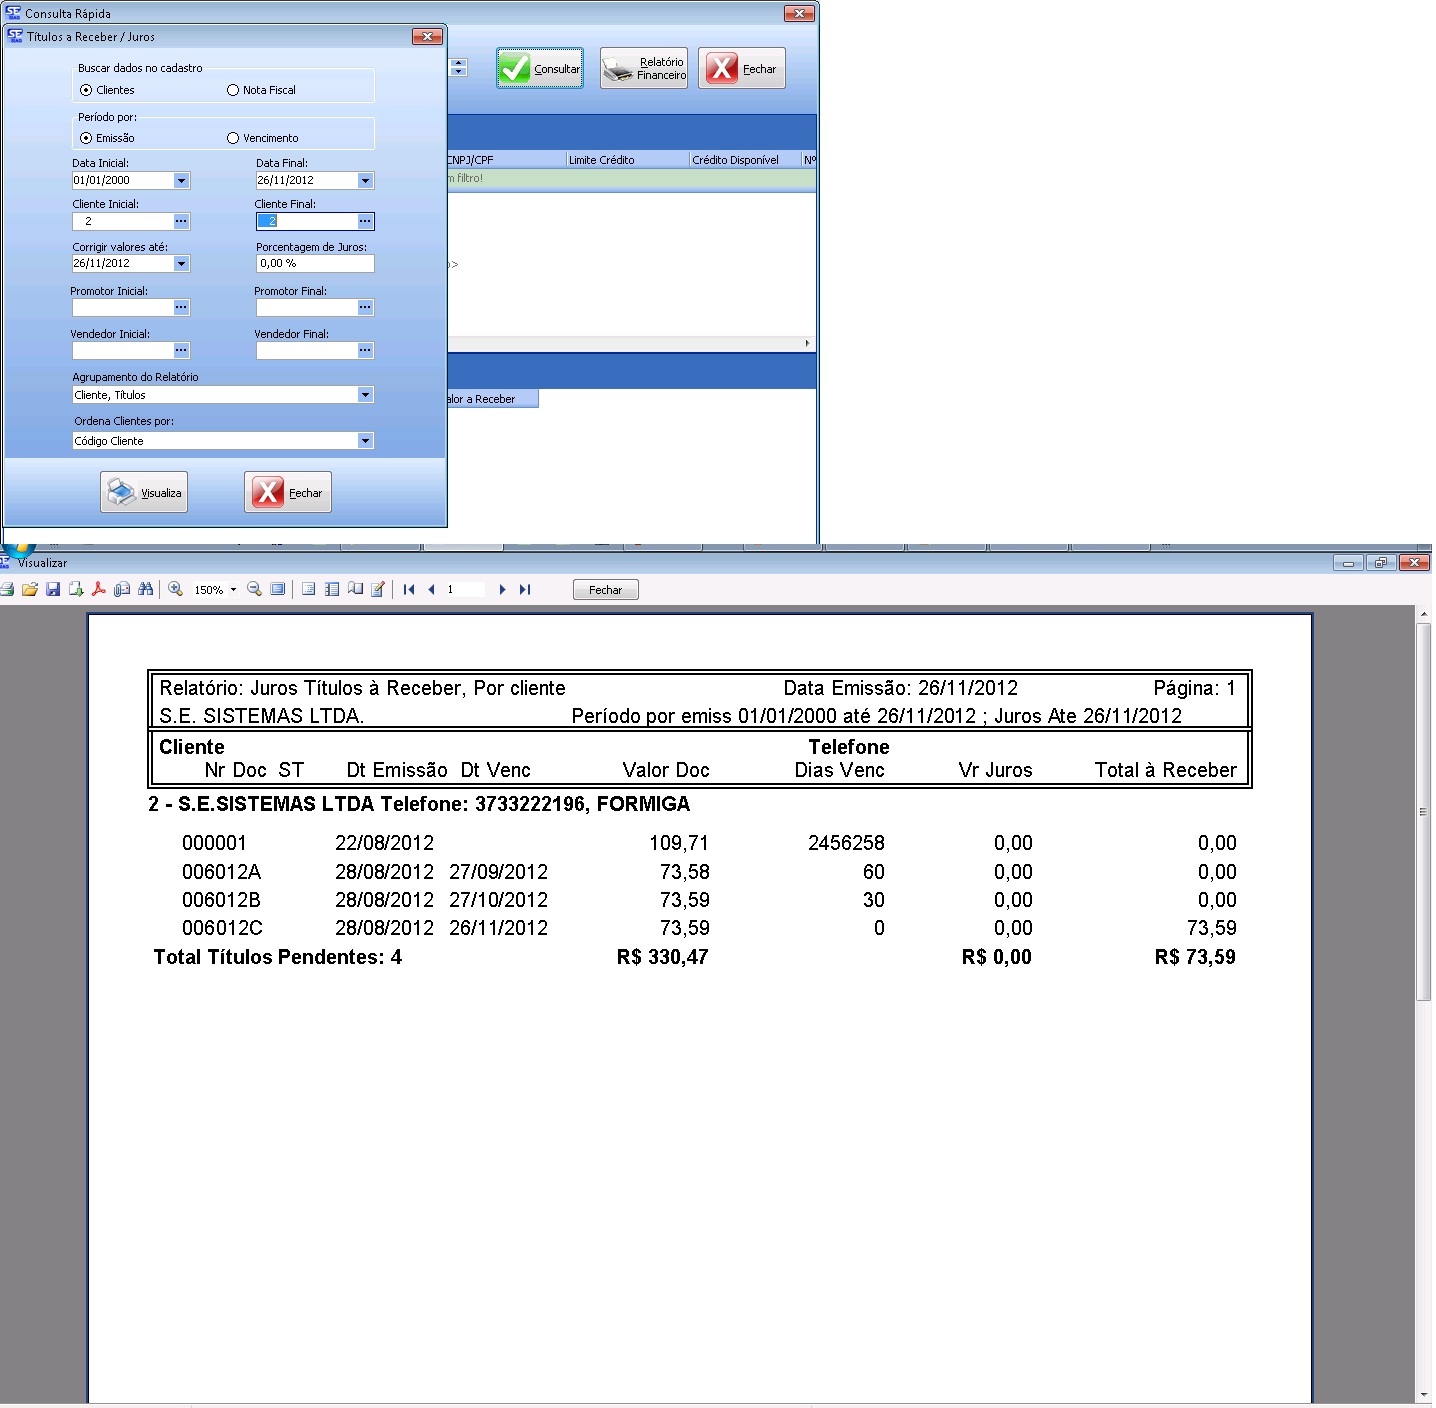Image resolution: width=1436 pixels, height=1408 pixels.
Task: Select the Emissão period radio button
Action: 86,138
